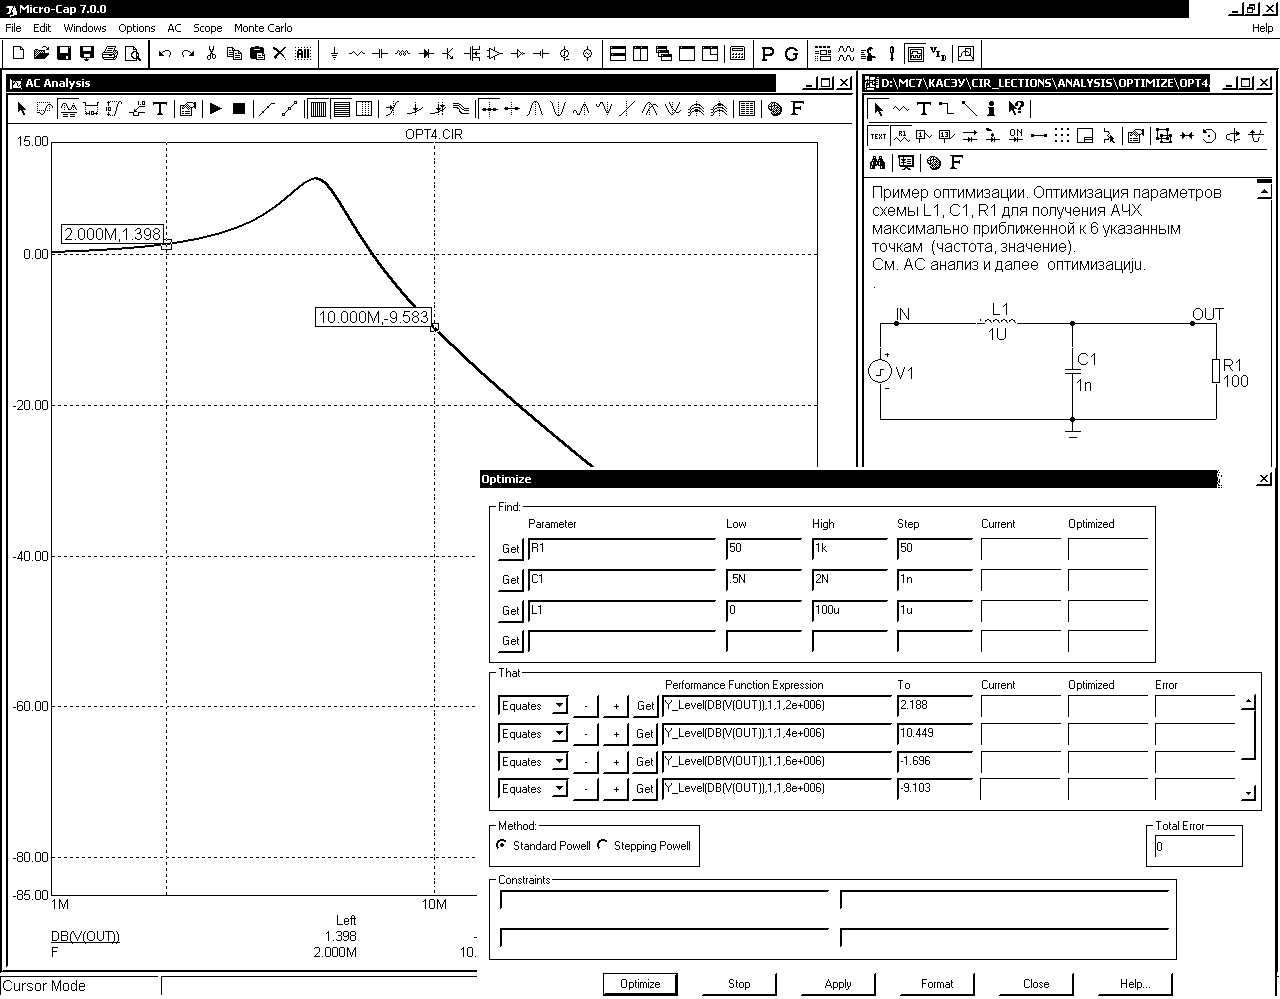The image size is (1280, 999).
Task: Click the Low field for parameter C1
Action: pos(764,580)
